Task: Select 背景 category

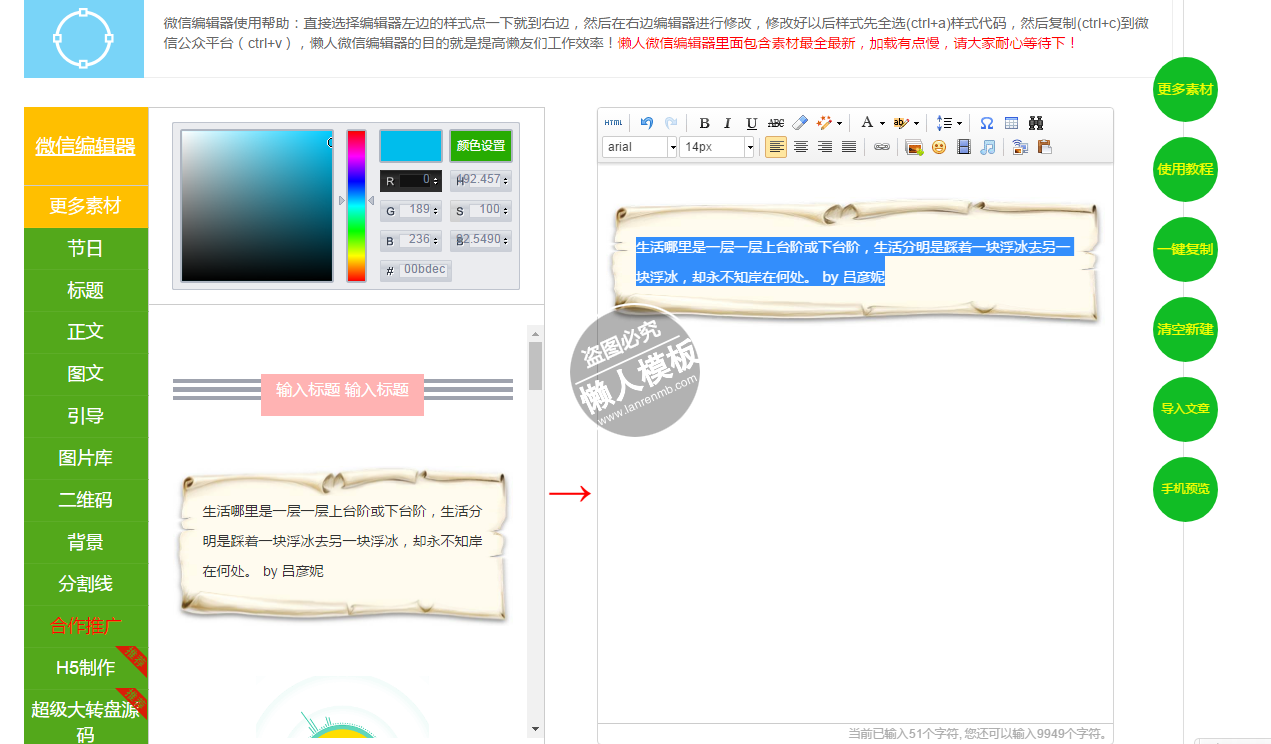Action: pos(86,542)
